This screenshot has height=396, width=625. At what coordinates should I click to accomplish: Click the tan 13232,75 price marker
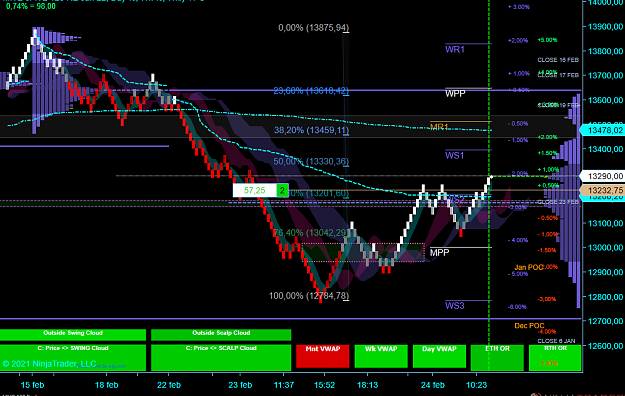coord(602,190)
